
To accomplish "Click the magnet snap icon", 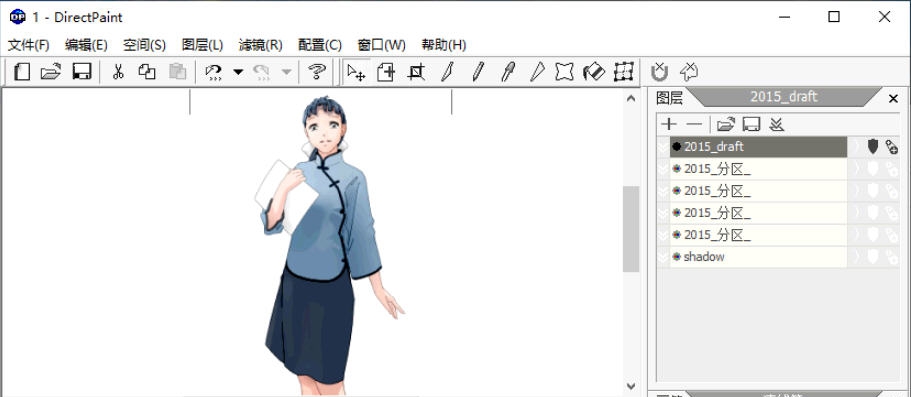I will pos(659,72).
